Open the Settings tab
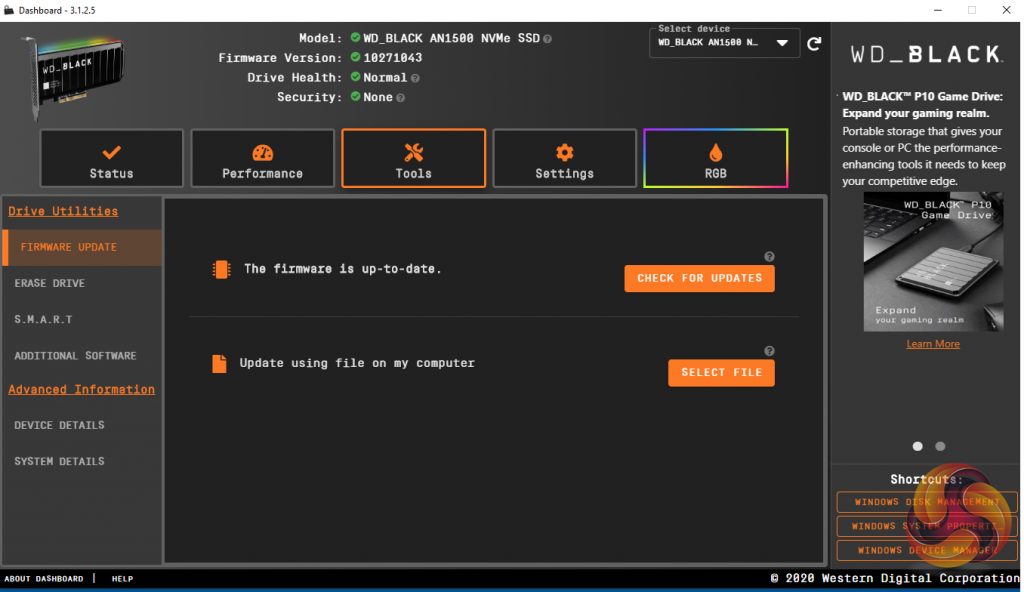This screenshot has width=1024, height=592. point(564,159)
